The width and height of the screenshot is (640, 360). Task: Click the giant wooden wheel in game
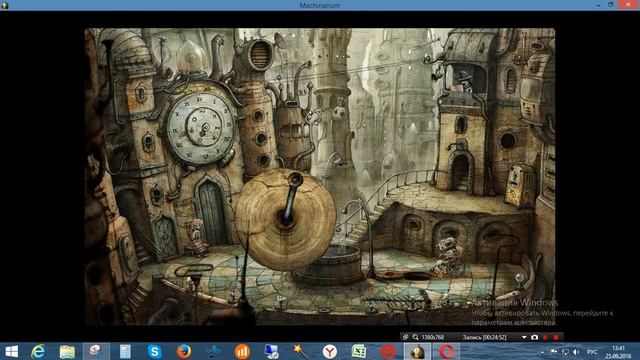pos(286,219)
